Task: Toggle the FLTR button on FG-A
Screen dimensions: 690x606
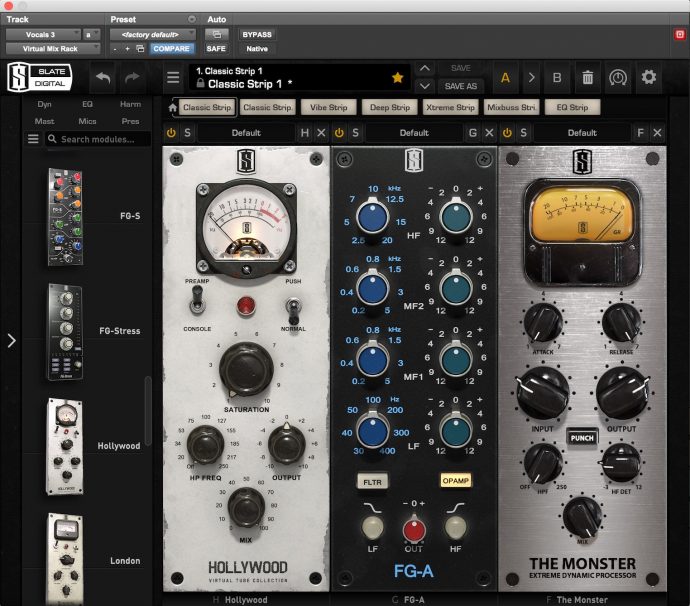Action: (x=372, y=482)
